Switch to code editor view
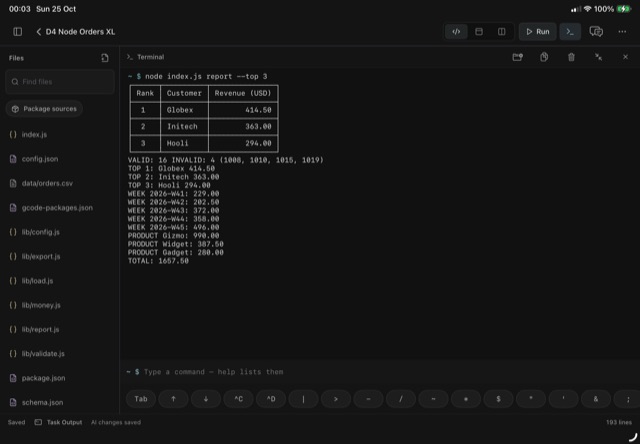Viewport: 640px width, 444px height. pos(456,32)
